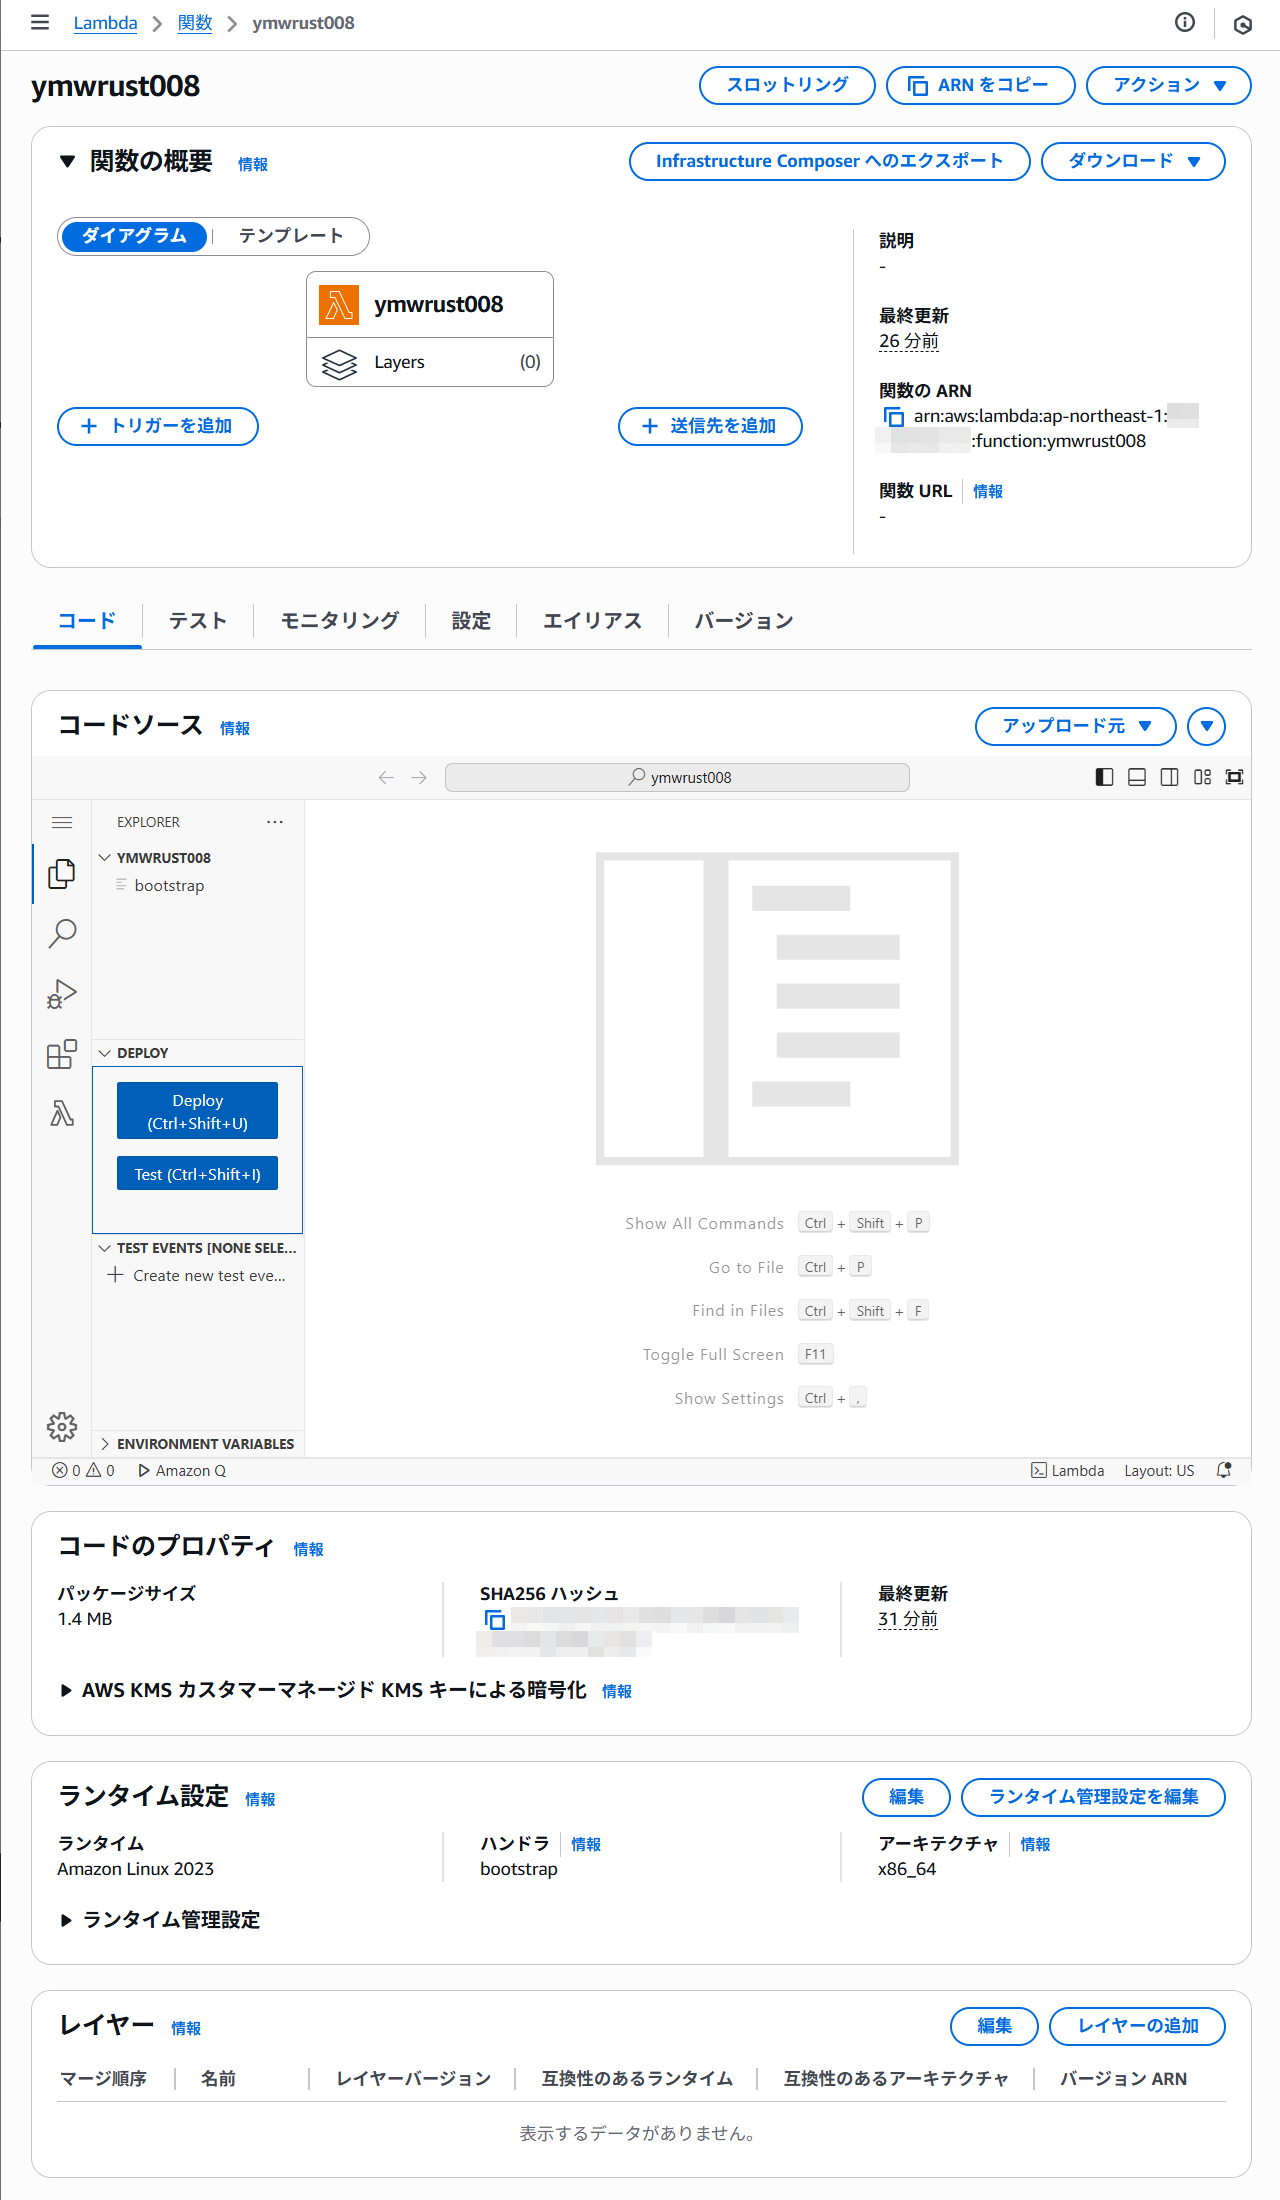The image size is (1280, 2200).
Task: Open the Run and Debug icon
Action: click(62, 994)
